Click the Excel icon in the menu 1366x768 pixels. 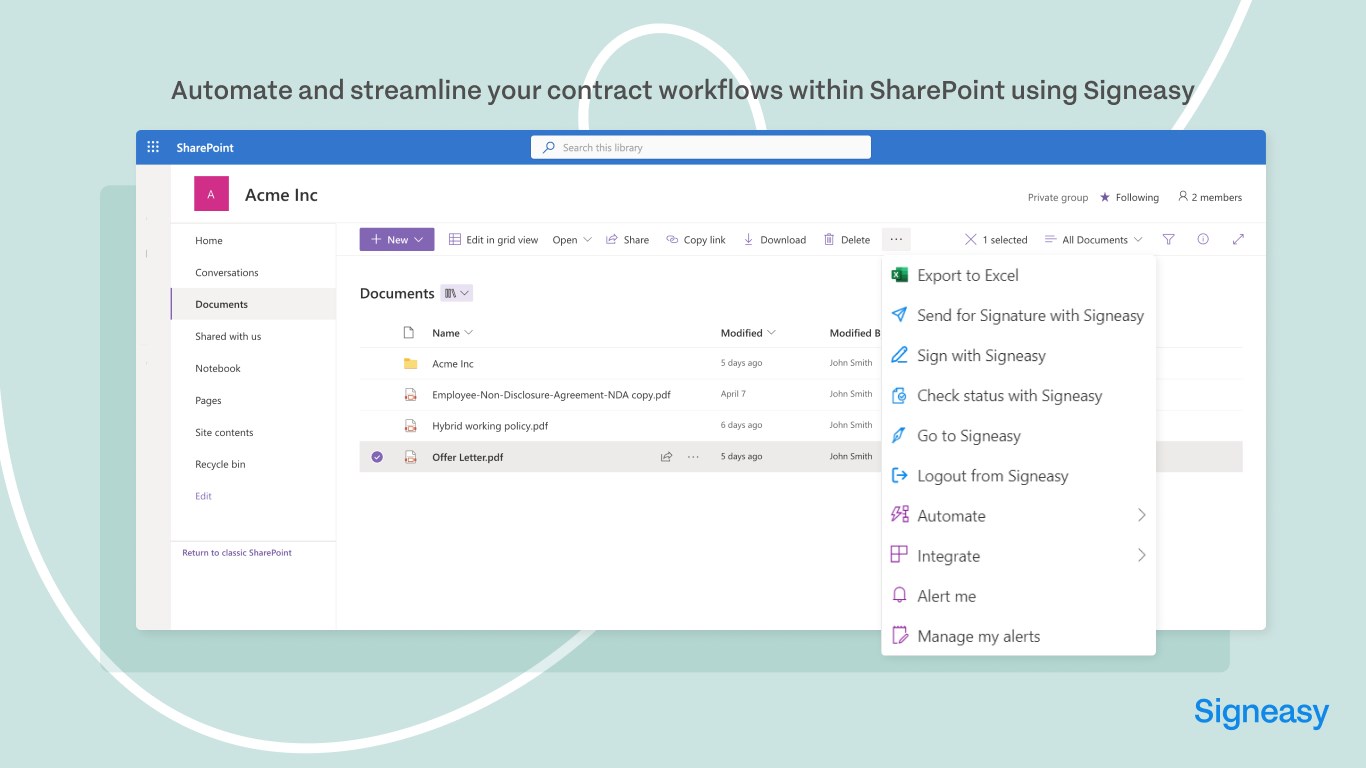tap(899, 275)
